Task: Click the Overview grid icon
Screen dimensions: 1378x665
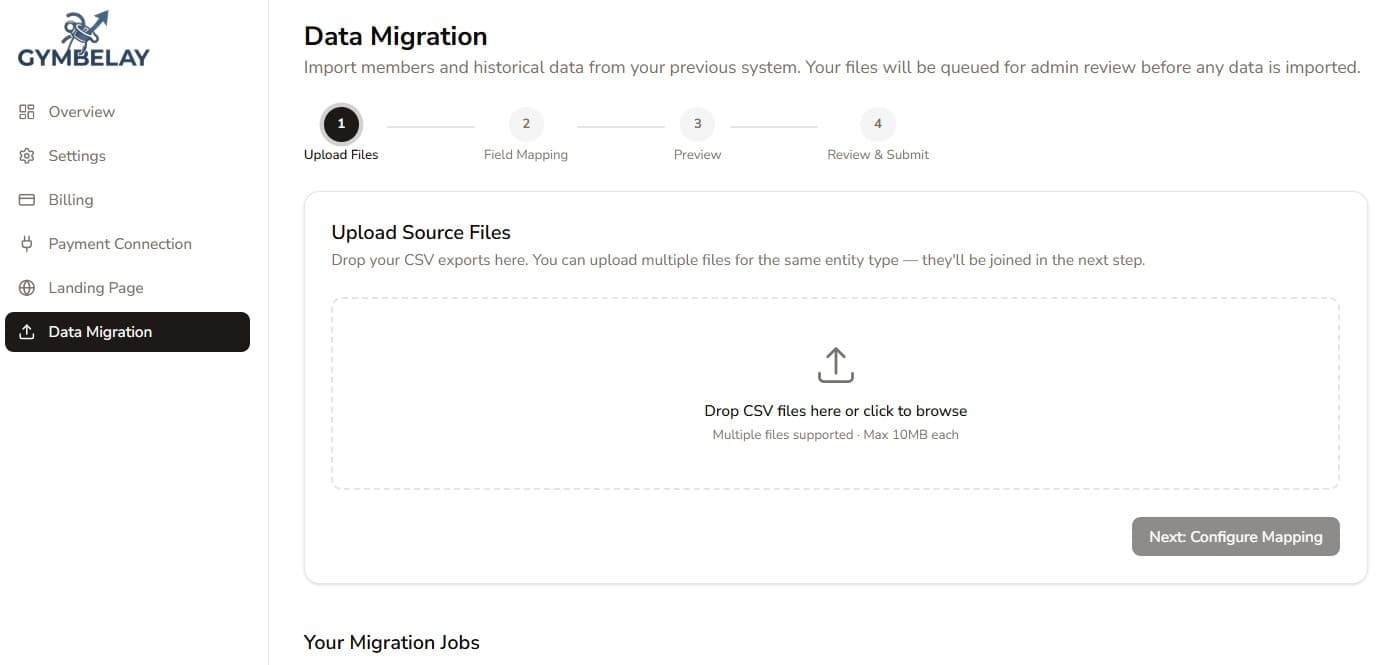Action: (x=27, y=112)
